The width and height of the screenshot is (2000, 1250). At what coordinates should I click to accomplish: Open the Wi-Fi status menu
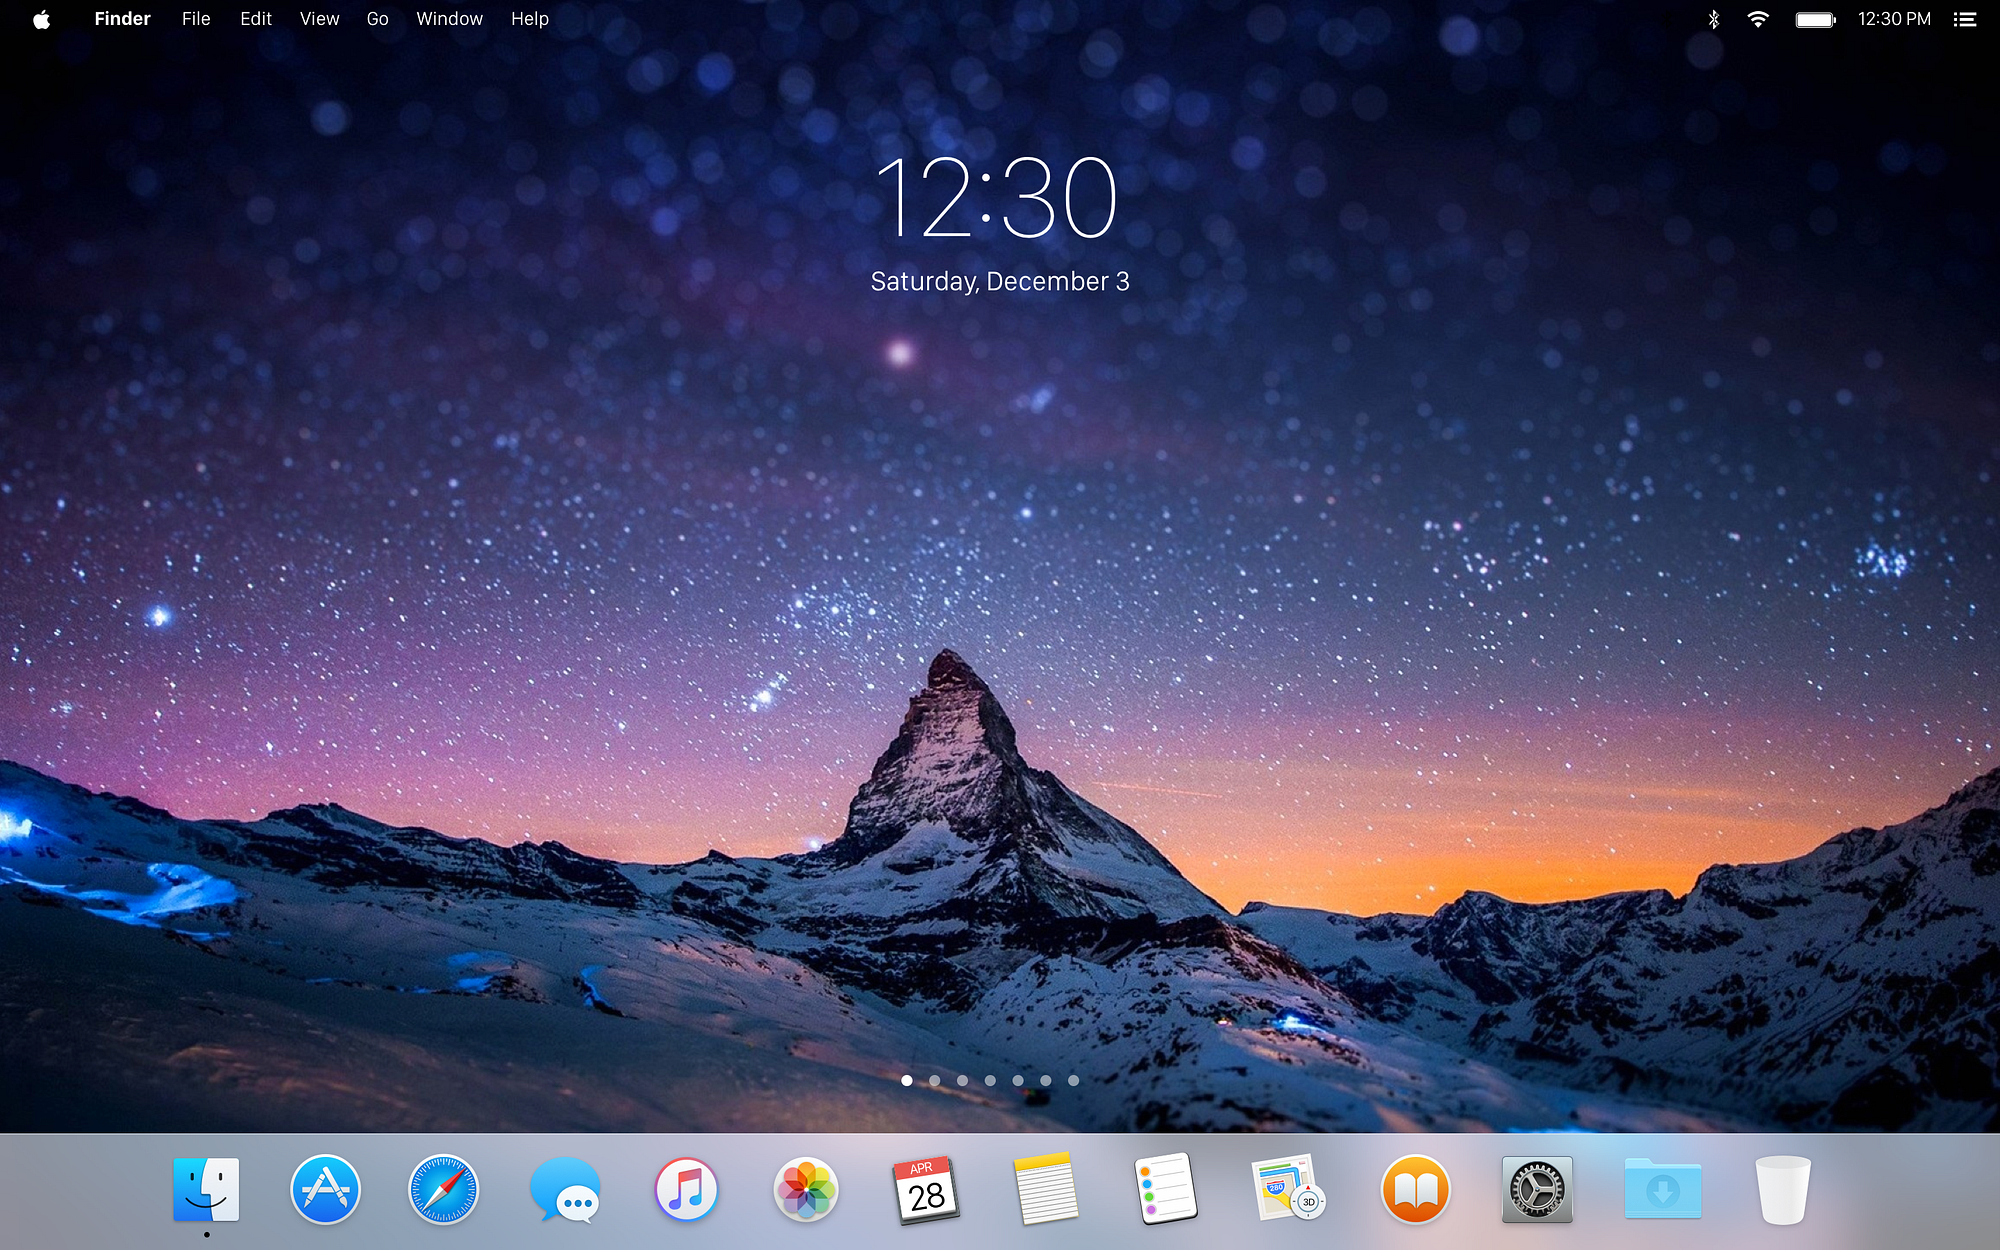(x=1757, y=19)
